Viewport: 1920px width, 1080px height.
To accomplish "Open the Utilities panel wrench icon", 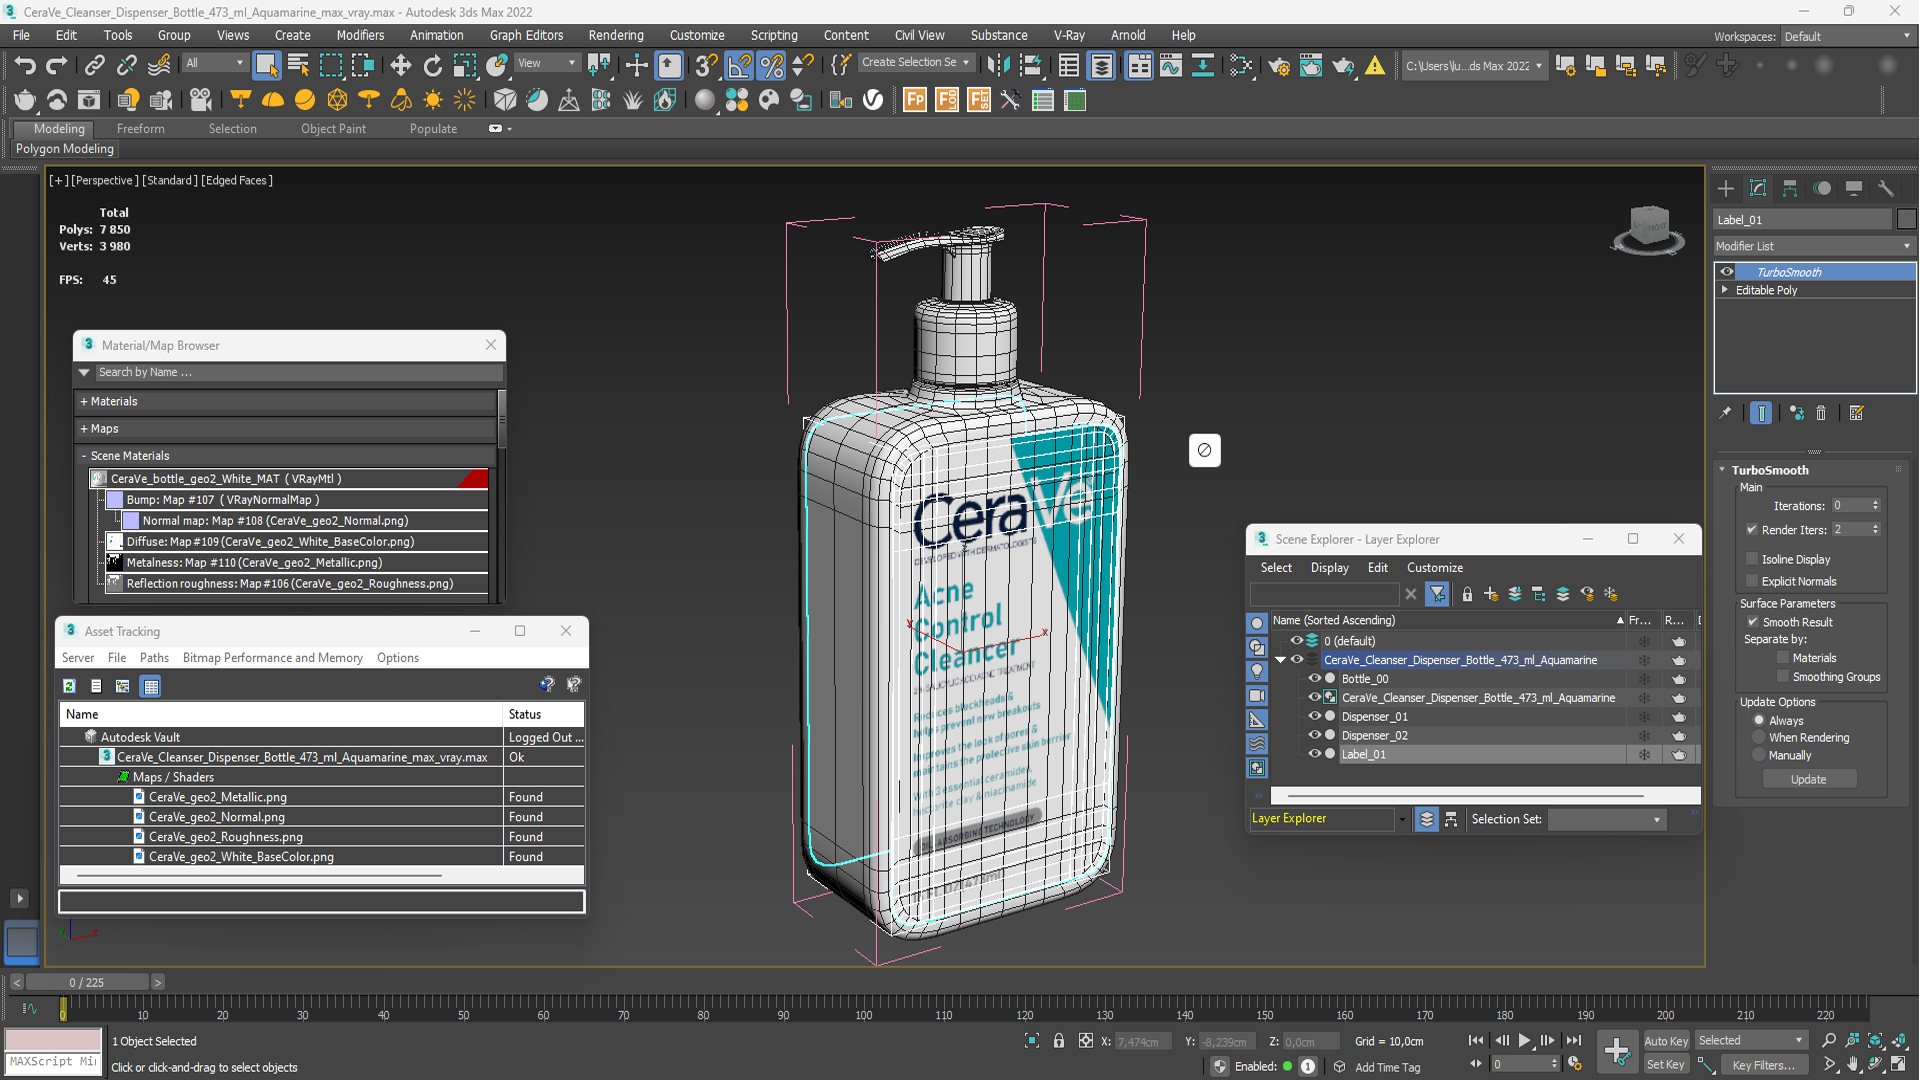I will (x=1886, y=189).
